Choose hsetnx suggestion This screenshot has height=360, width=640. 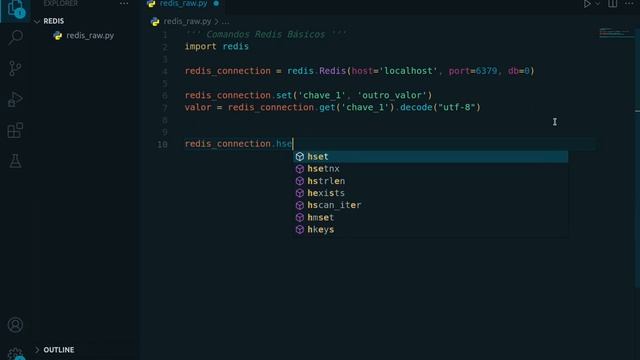click(x=430, y=169)
